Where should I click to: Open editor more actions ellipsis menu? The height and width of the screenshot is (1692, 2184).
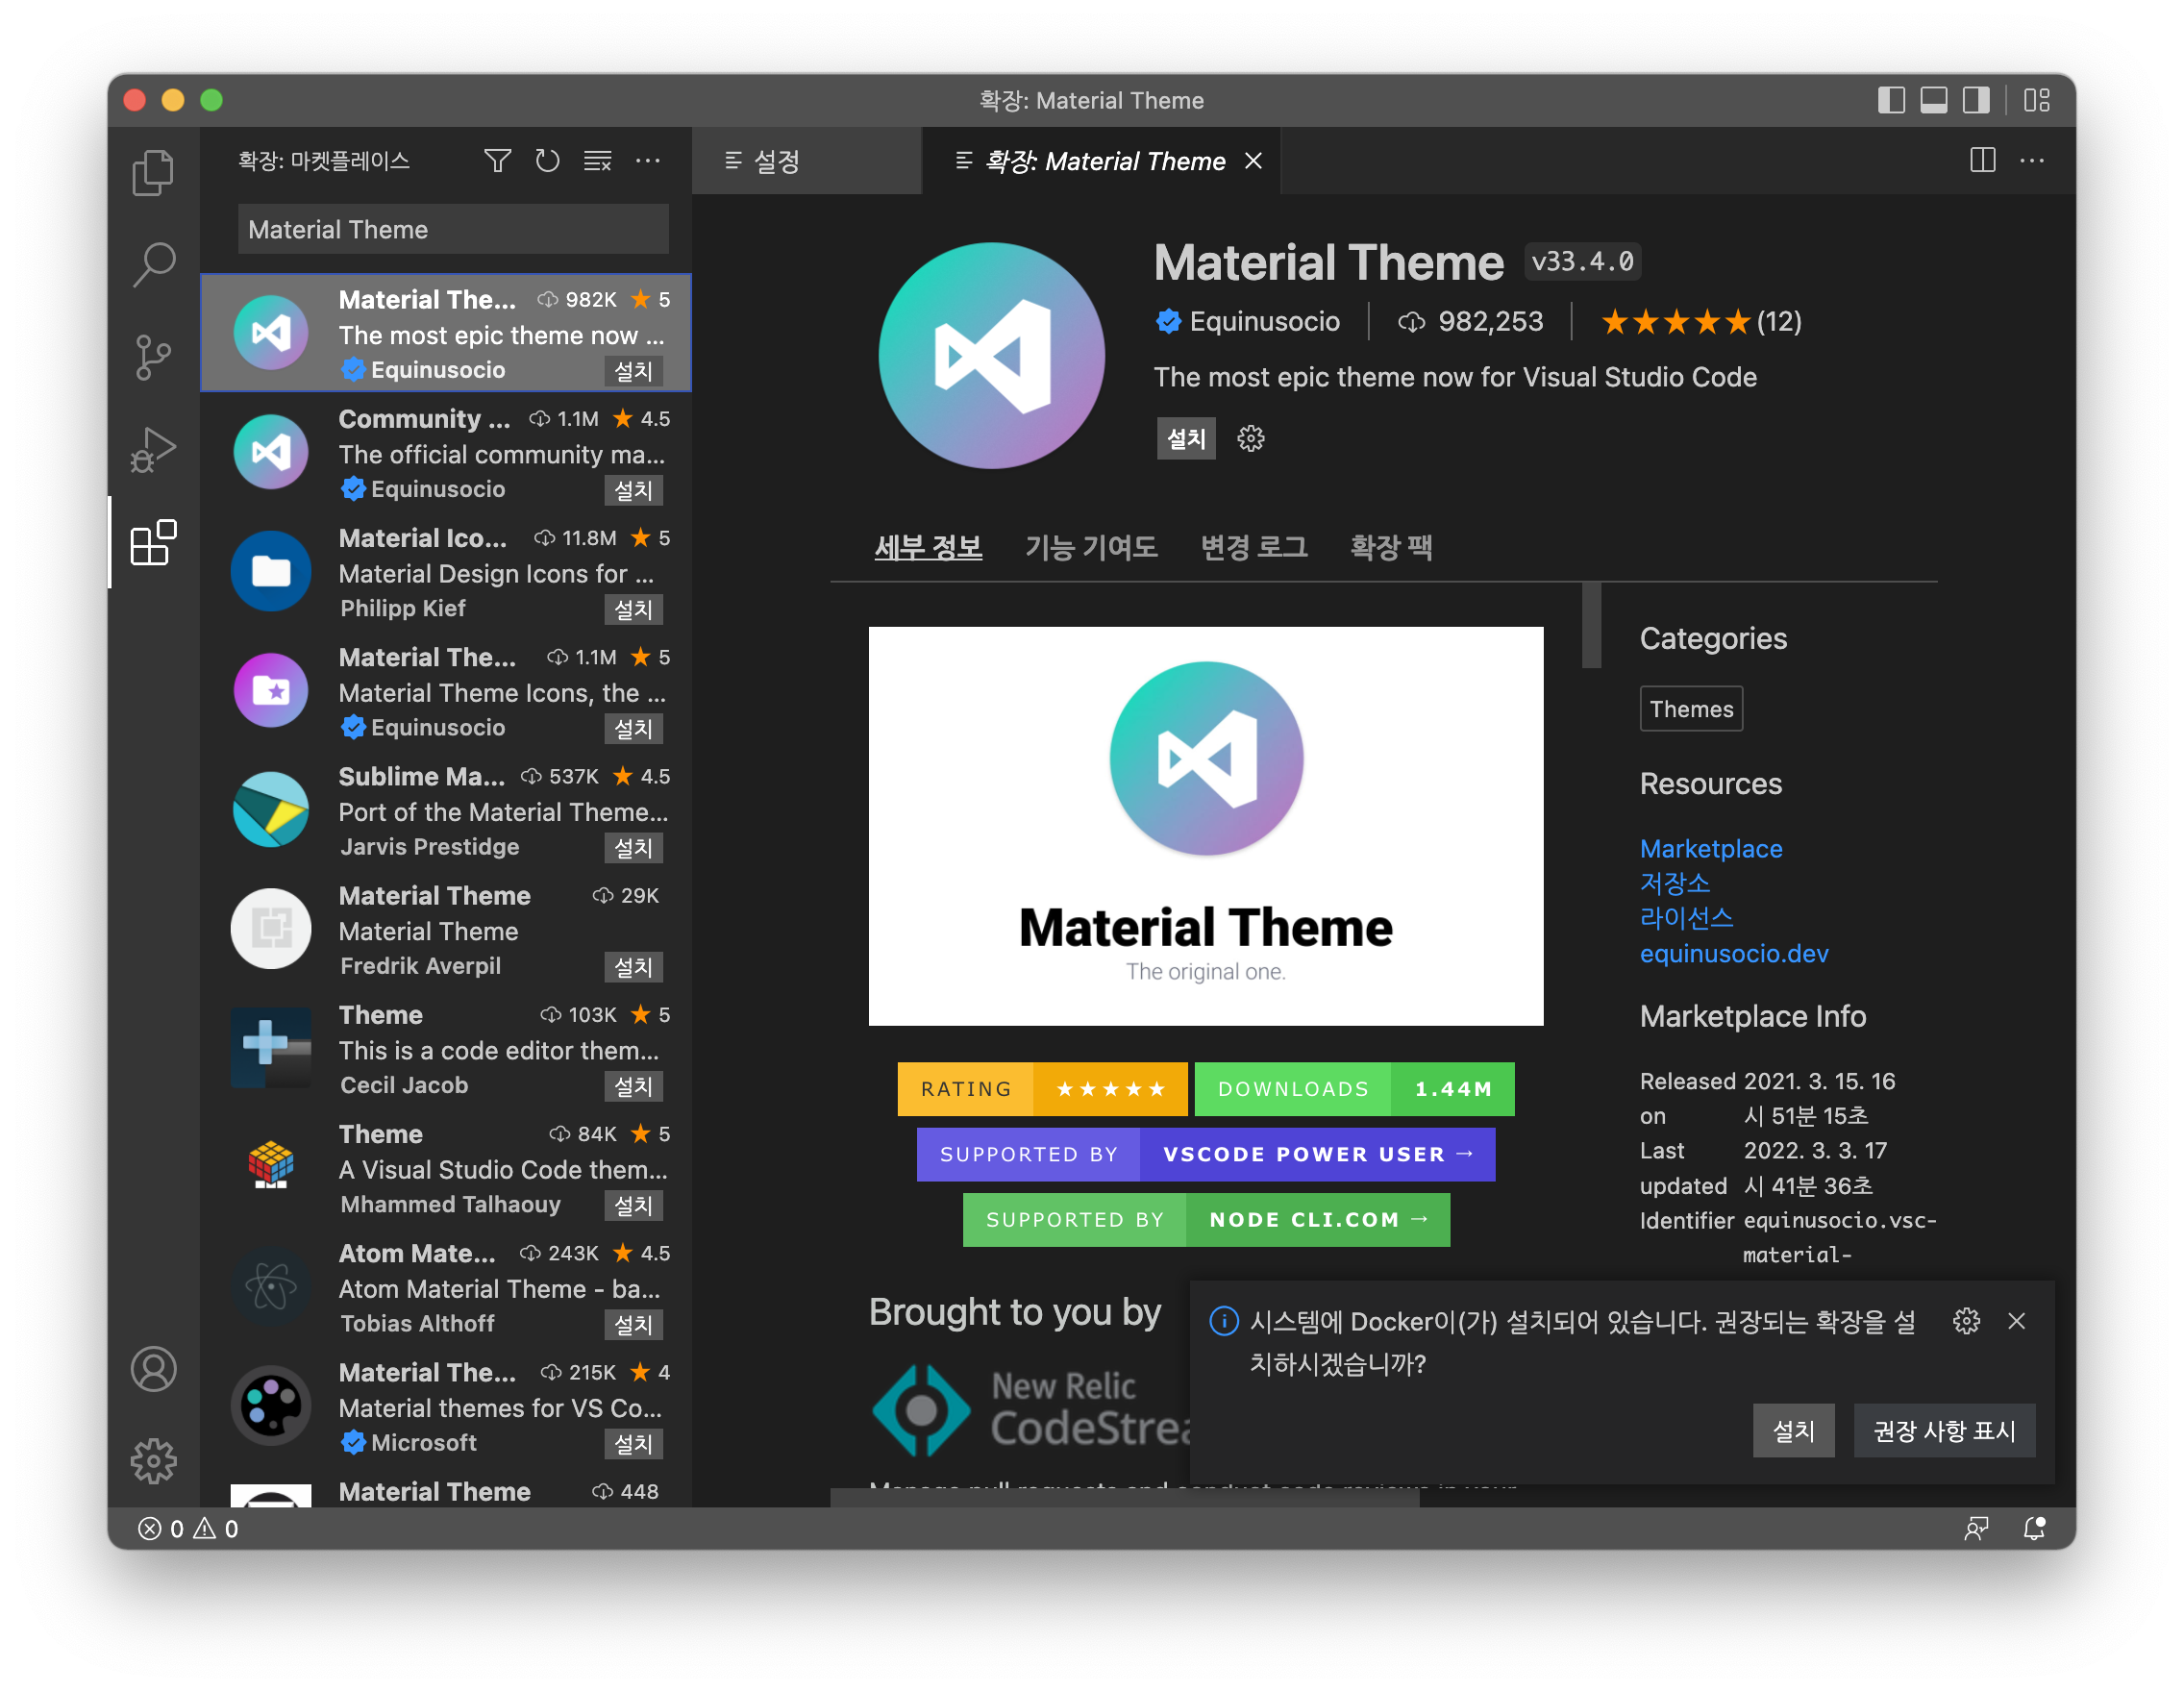click(2032, 161)
